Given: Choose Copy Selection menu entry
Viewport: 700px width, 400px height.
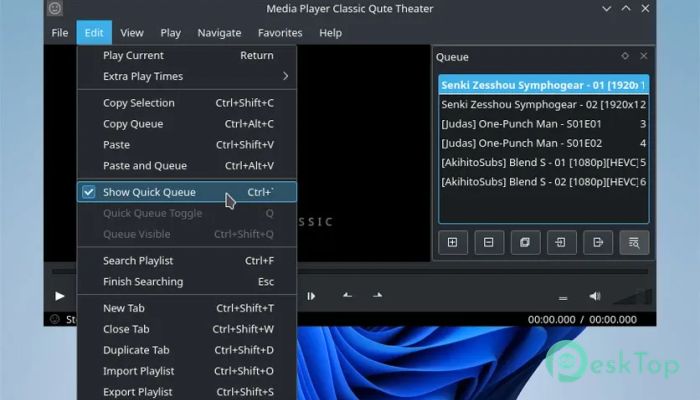Looking at the screenshot, I should tap(187, 103).
